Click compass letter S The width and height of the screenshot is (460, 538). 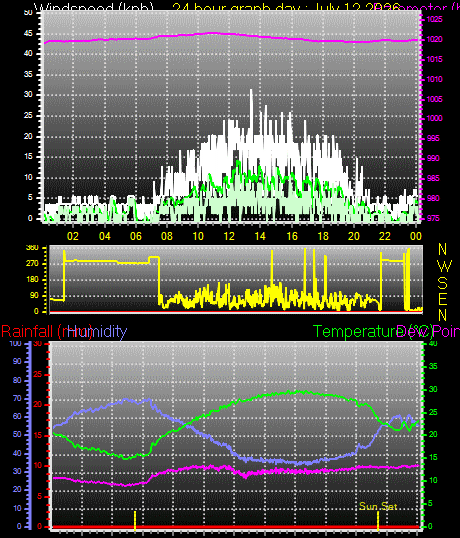(443, 283)
